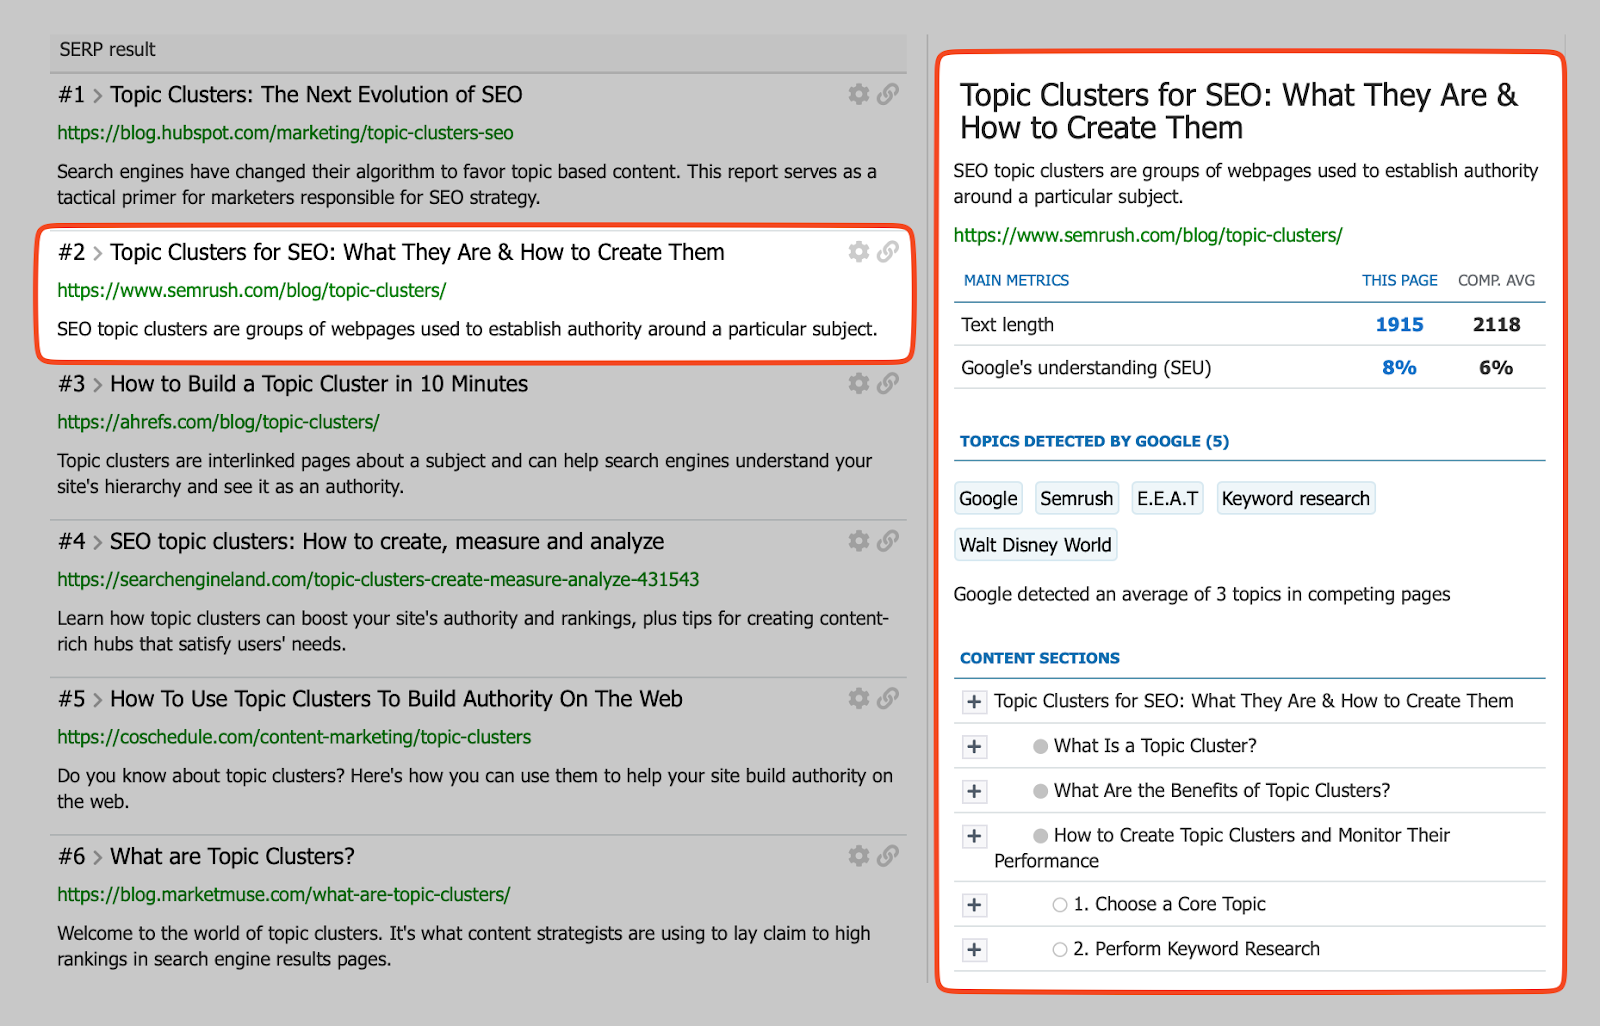
Task: Open blog.marketmuse.com result URL
Action: (283, 895)
